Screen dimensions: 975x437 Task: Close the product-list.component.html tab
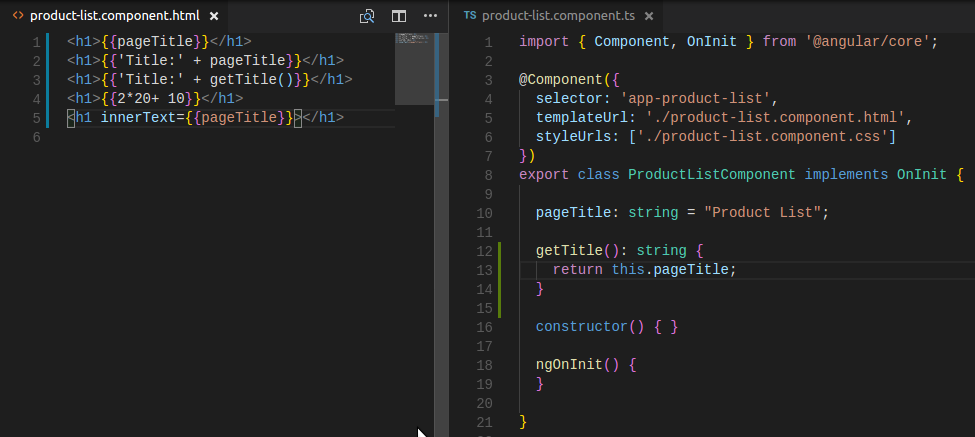(x=213, y=16)
